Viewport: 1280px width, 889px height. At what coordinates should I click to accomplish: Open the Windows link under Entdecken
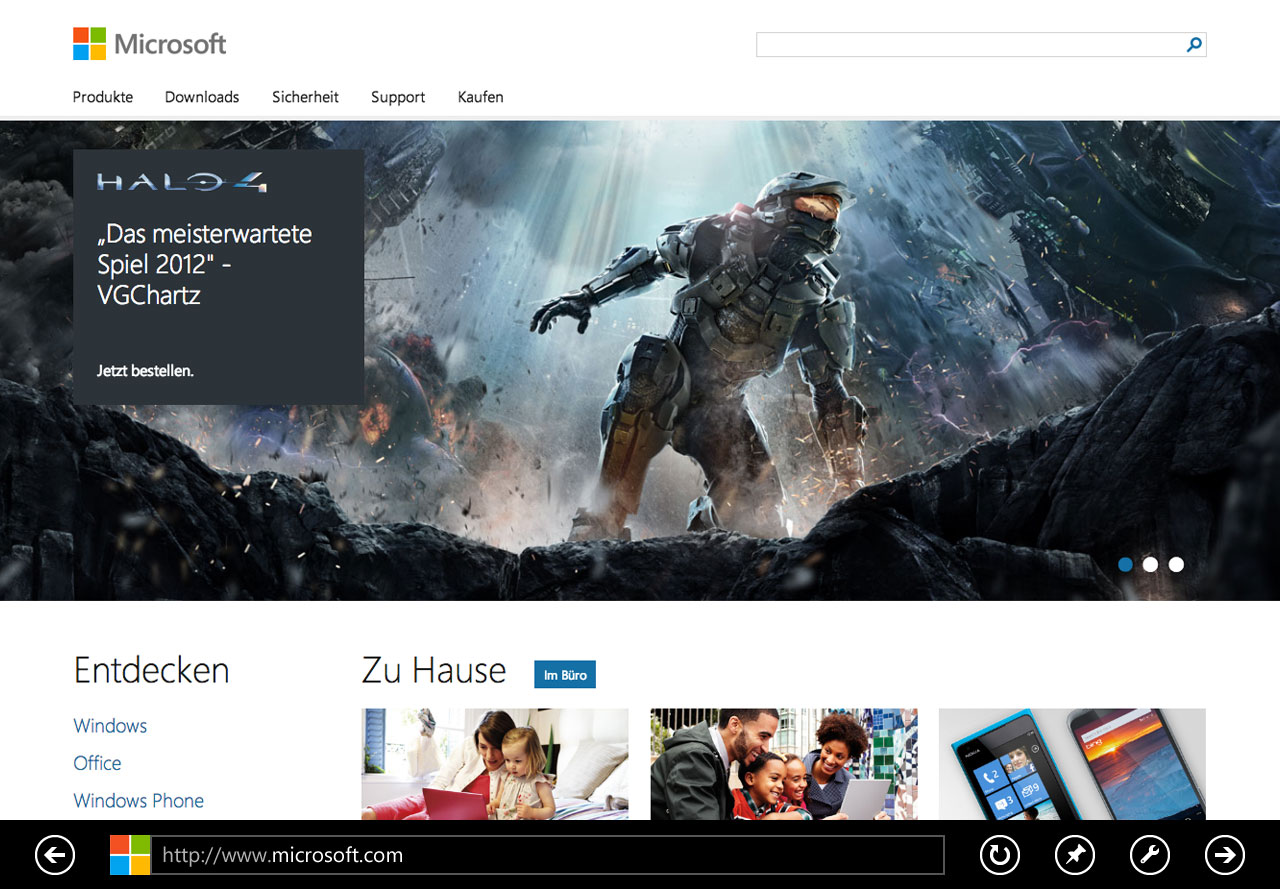(110, 726)
